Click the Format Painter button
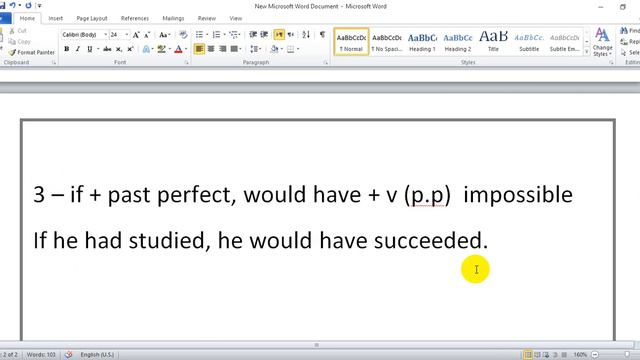 tap(32, 52)
